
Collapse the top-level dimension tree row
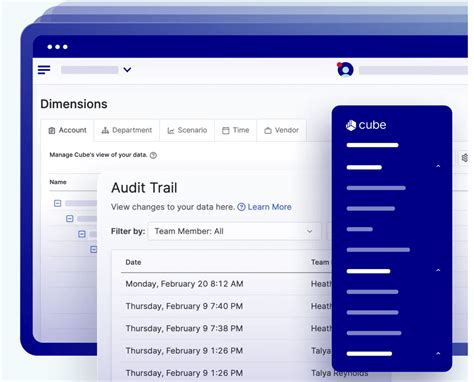[58, 203]
